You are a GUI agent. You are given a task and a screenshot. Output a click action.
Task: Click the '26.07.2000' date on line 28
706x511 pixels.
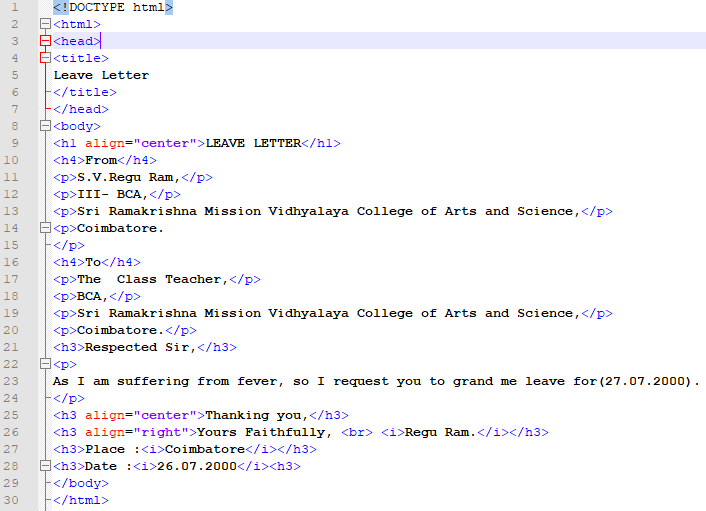point(197,466)
